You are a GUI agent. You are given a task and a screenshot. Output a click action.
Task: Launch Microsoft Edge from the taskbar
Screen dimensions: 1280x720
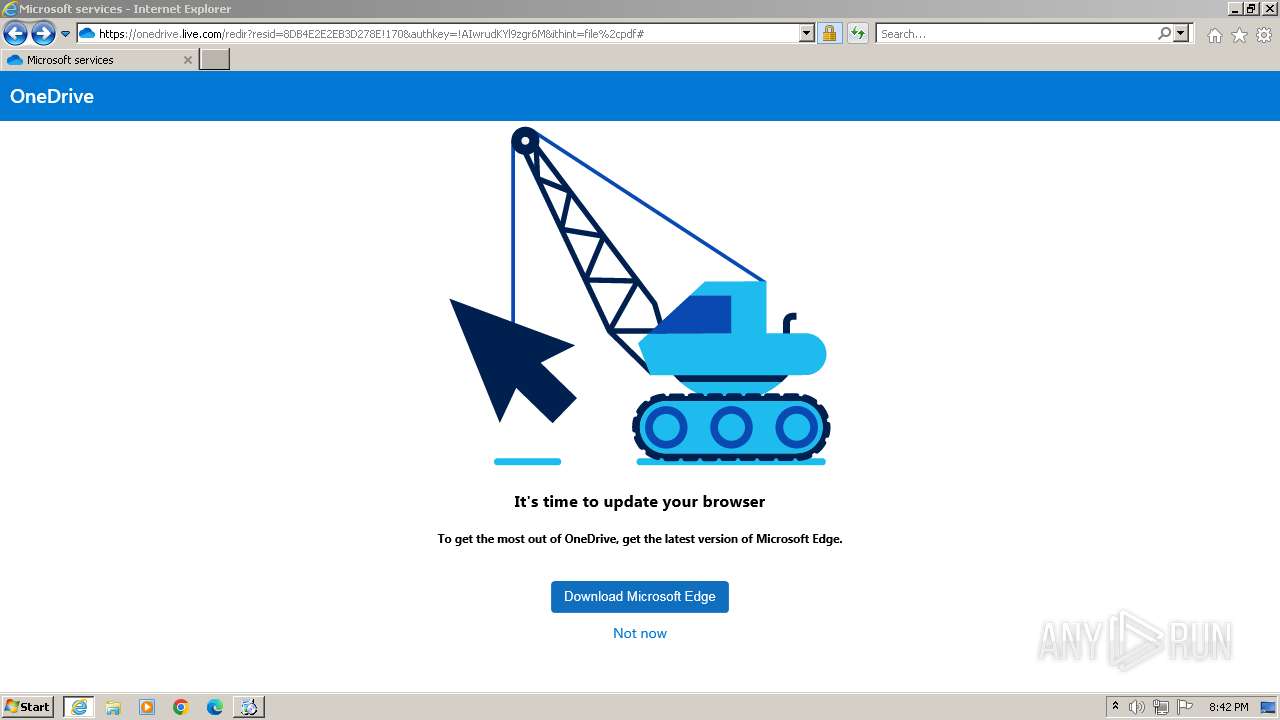[215, 707]
